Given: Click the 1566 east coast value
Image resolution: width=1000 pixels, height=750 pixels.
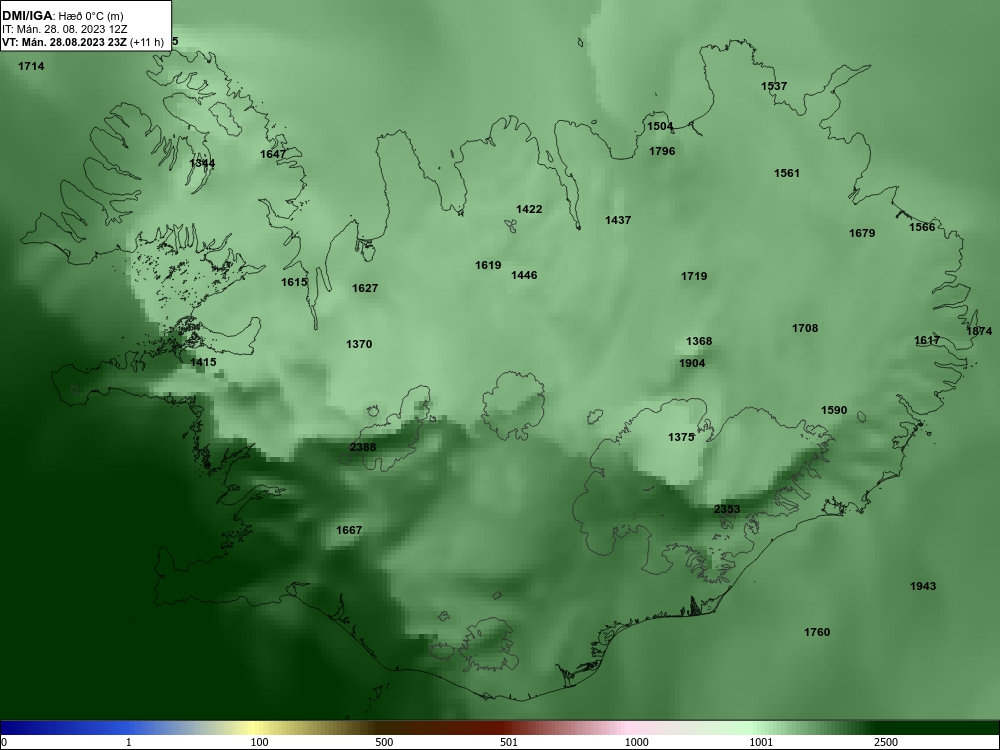Looking at the screenshot, I should pyautogui.click(x=922, y=227).
